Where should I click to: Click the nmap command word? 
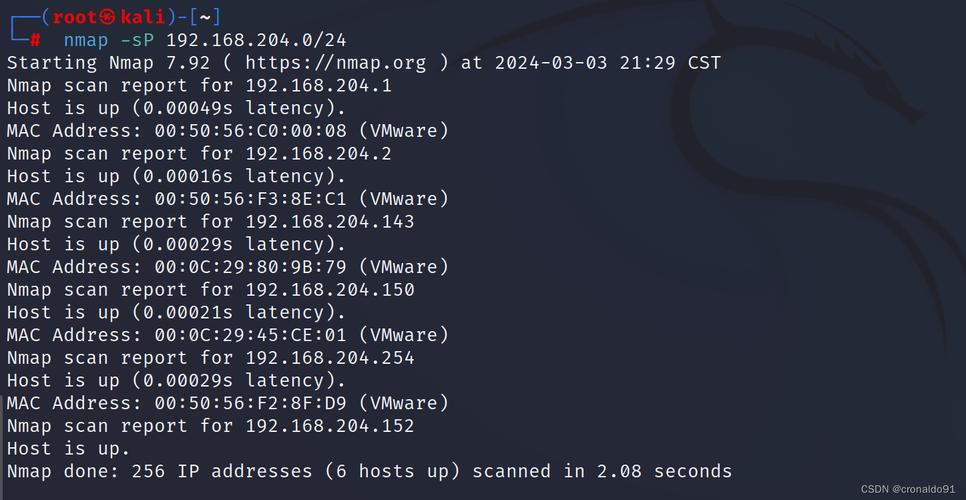pyautogui.click(x=86, y=41)
